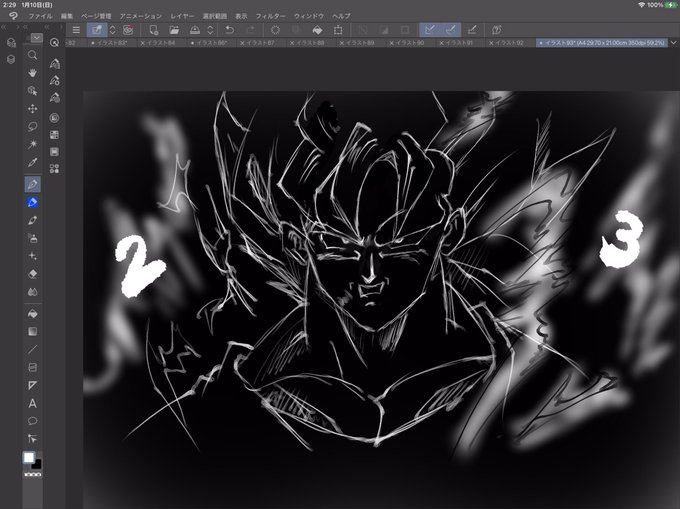Select the Operation object tool
680x509 pixels.
point(33,91)
